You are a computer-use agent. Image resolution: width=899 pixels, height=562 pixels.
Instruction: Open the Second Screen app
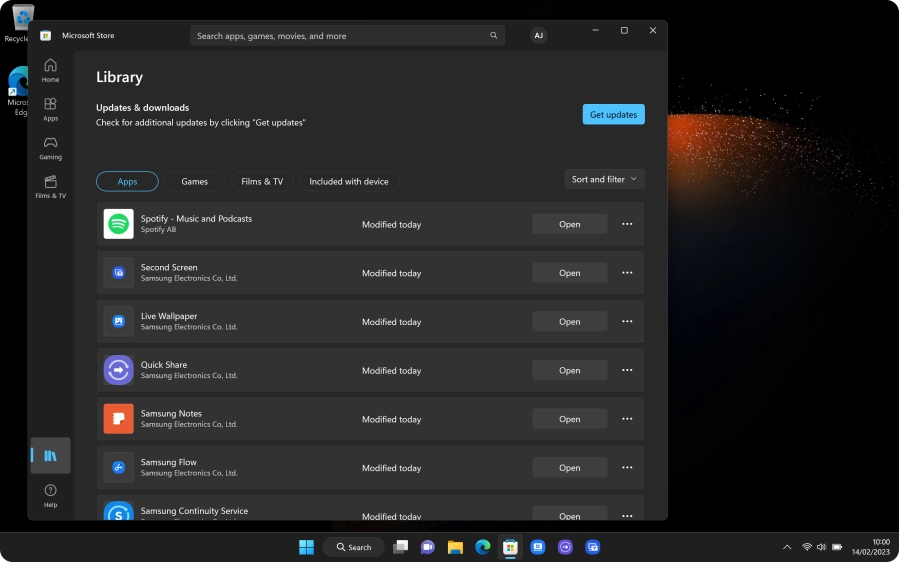569,273
